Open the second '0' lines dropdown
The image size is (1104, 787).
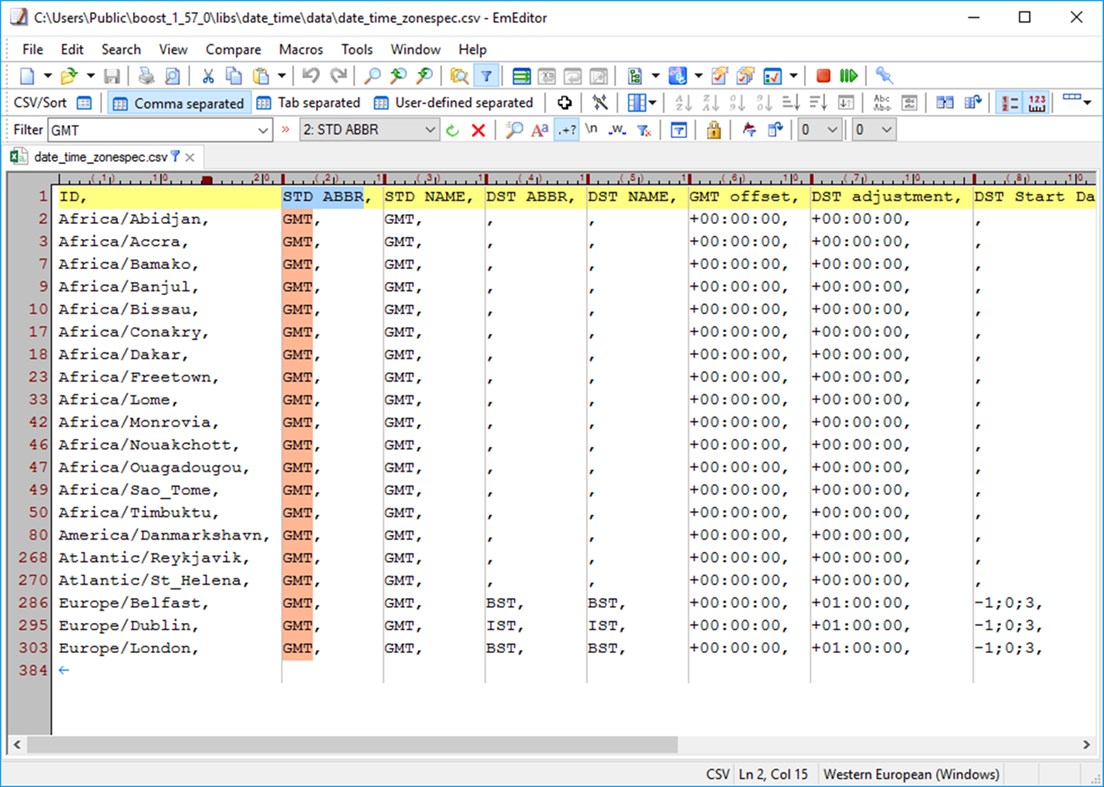click(874, 130)
